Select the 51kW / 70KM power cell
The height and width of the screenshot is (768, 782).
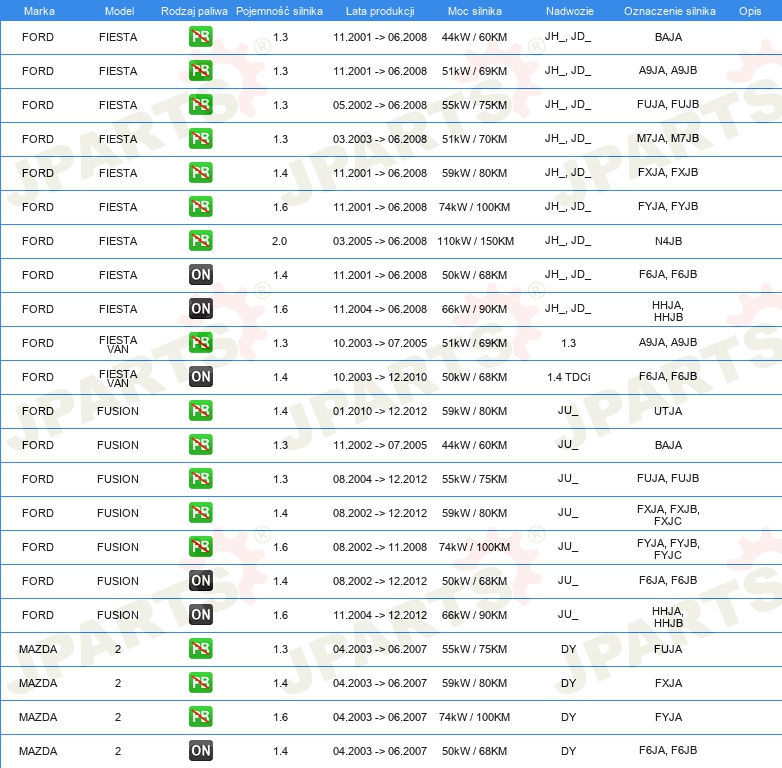474,139
